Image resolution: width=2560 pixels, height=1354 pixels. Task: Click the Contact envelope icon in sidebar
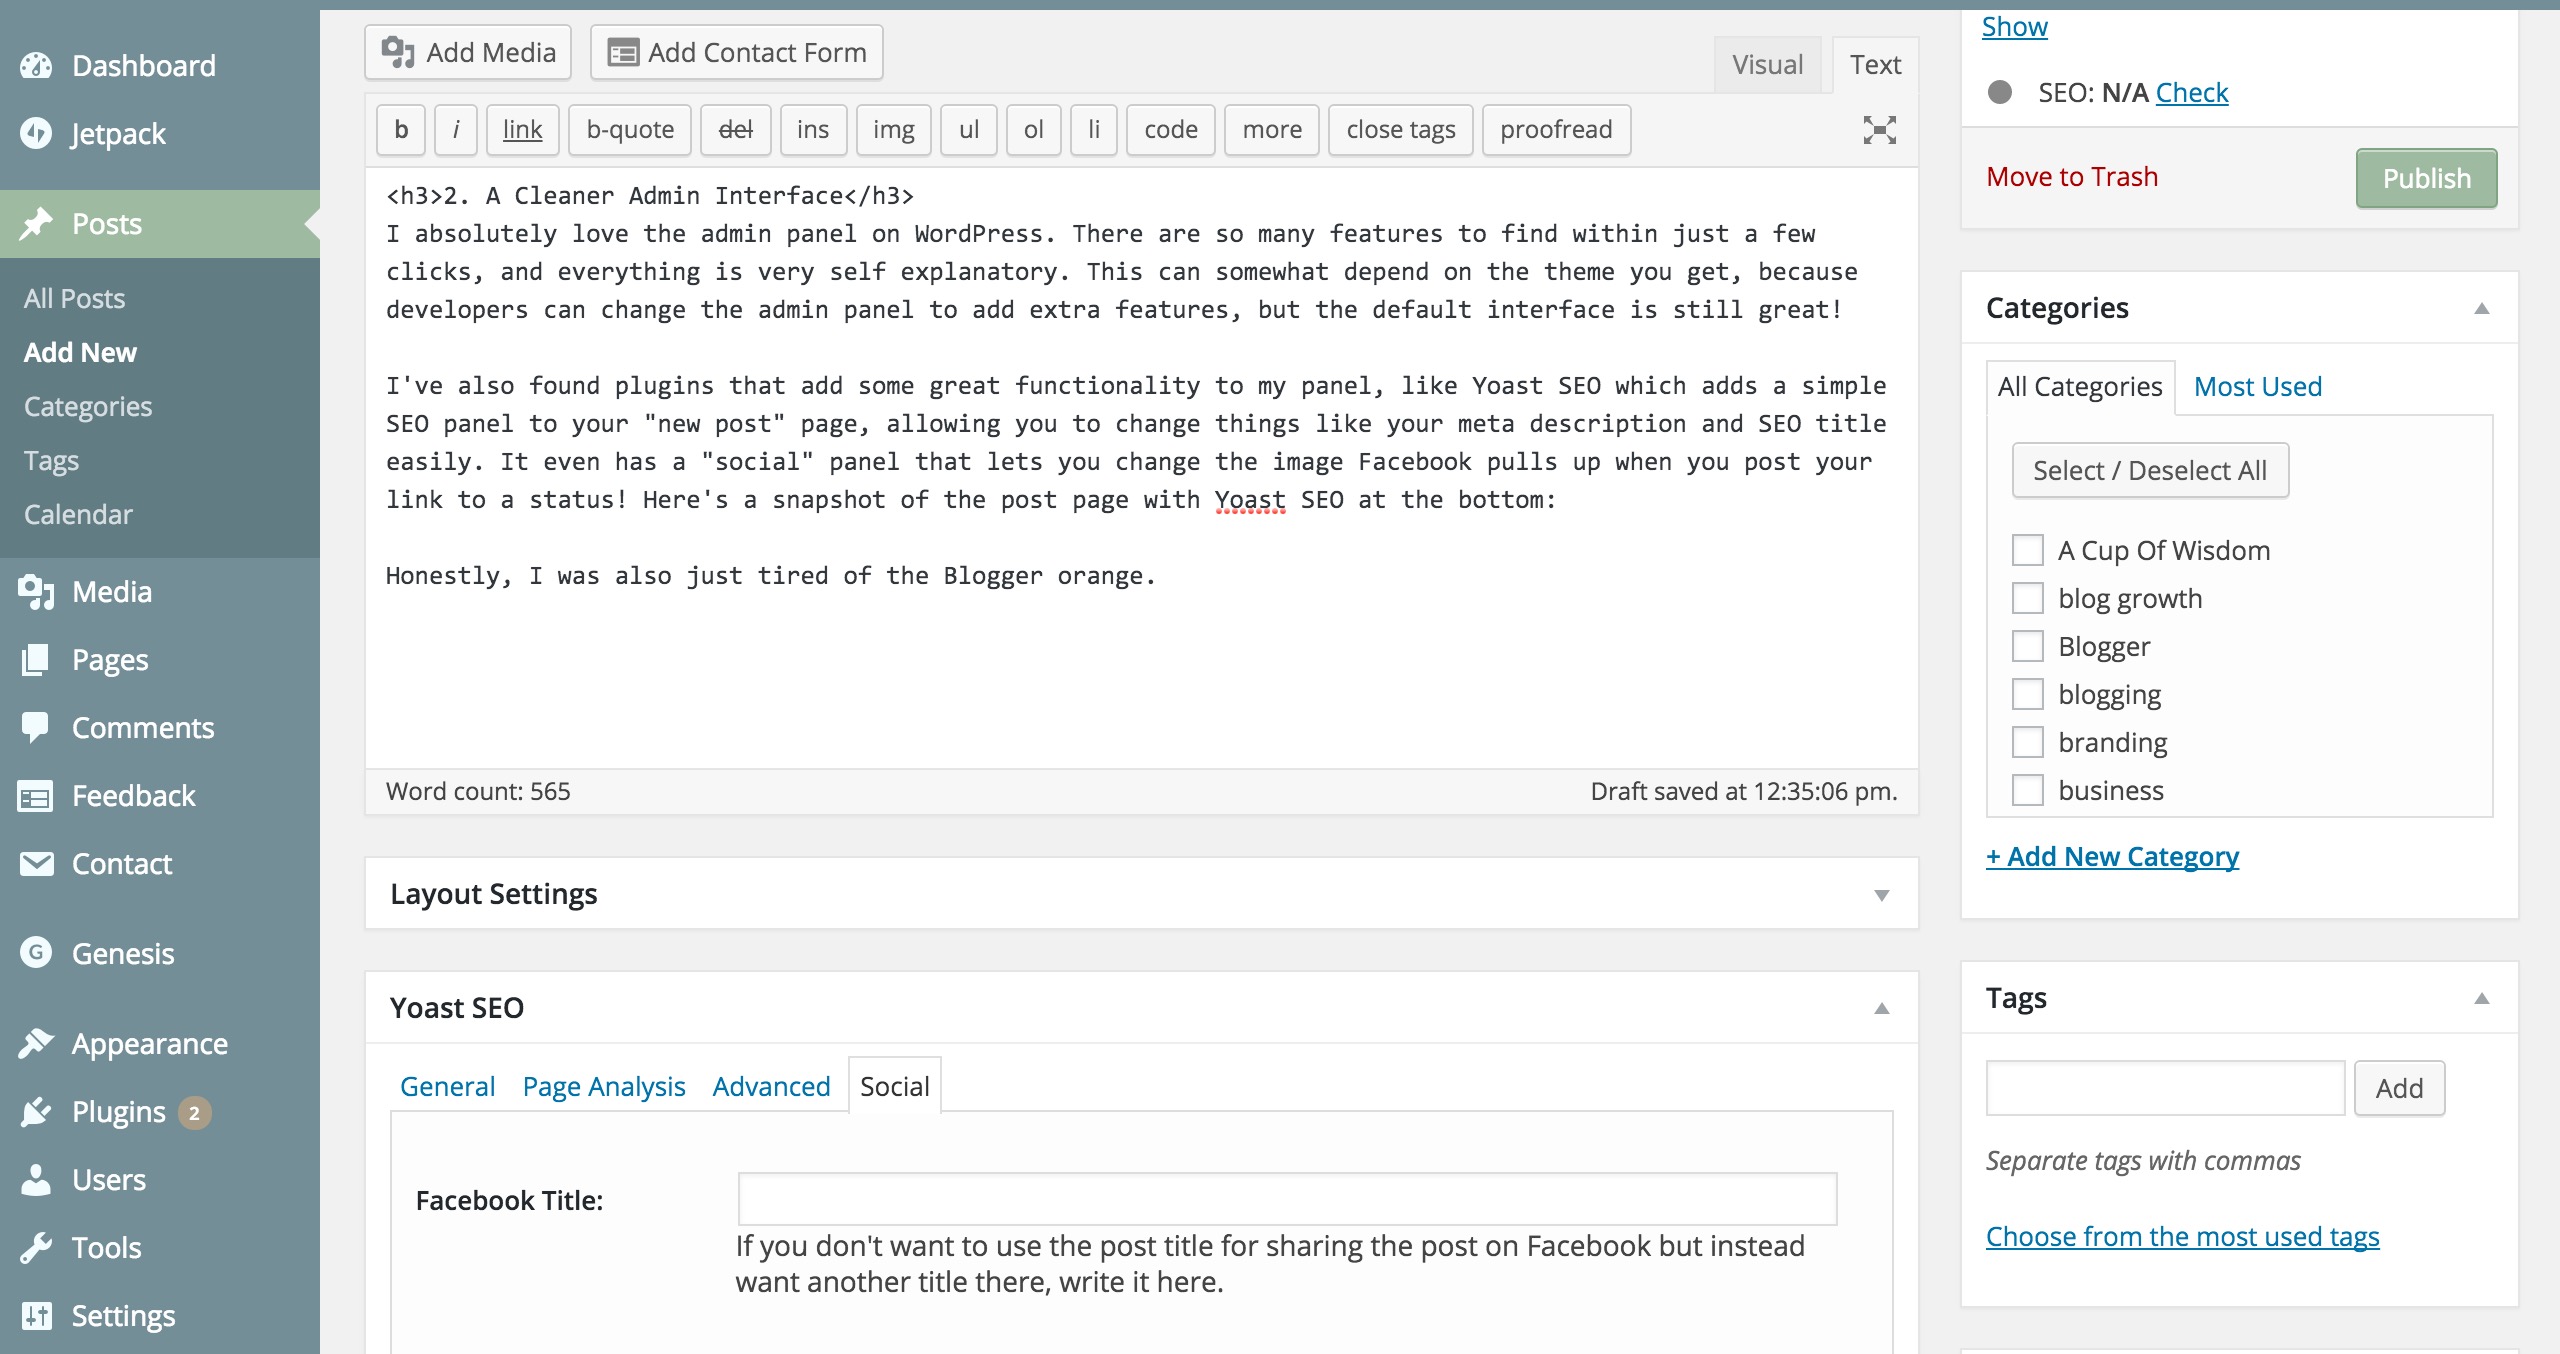36,863
